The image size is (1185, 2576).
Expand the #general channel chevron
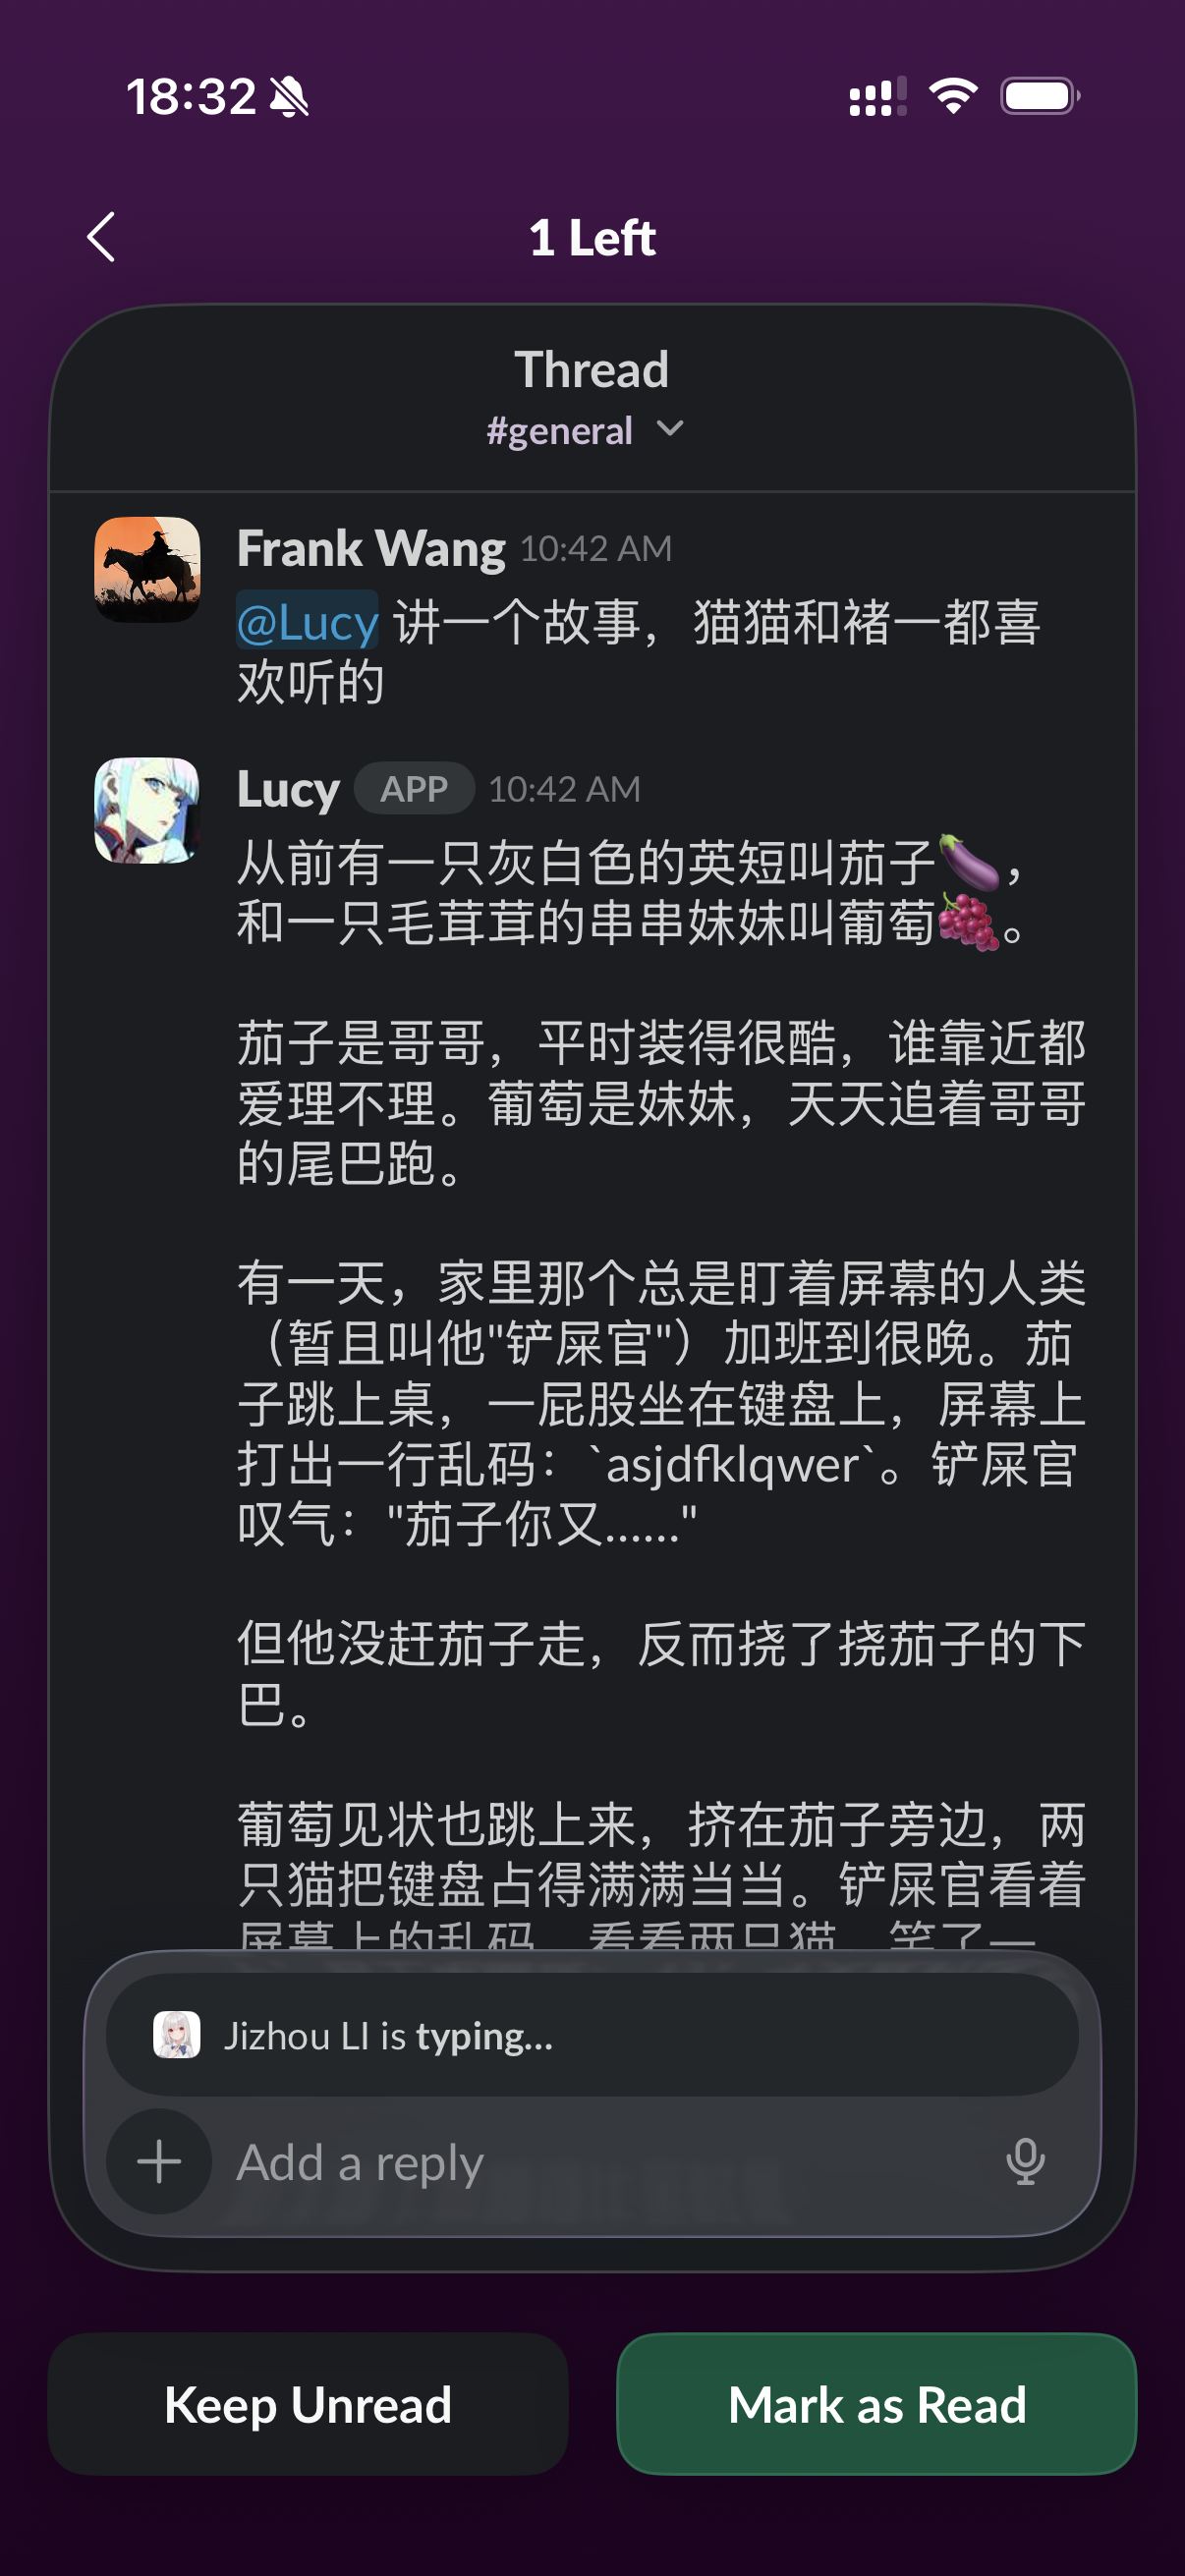click(x=670, y=429)
